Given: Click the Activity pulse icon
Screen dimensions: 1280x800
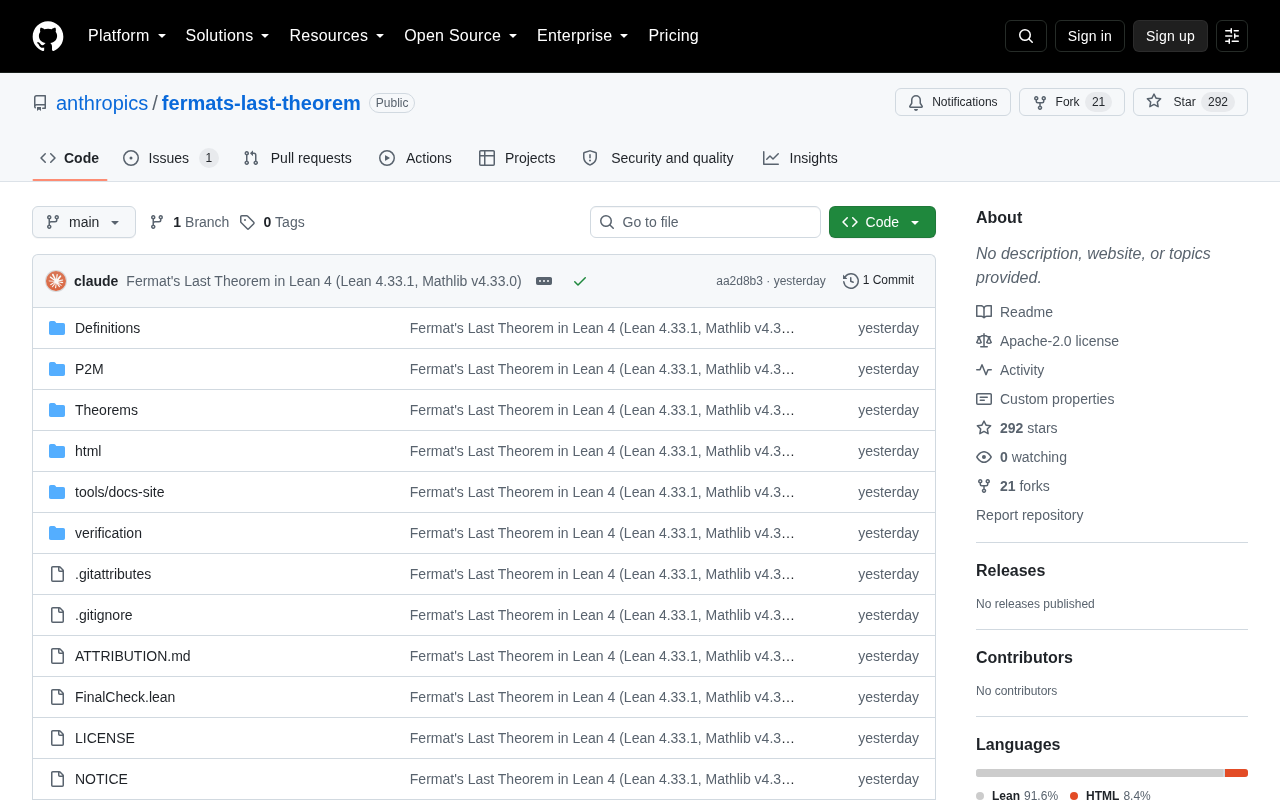Looking at the screenshot, I should click(x=984, y=370).
